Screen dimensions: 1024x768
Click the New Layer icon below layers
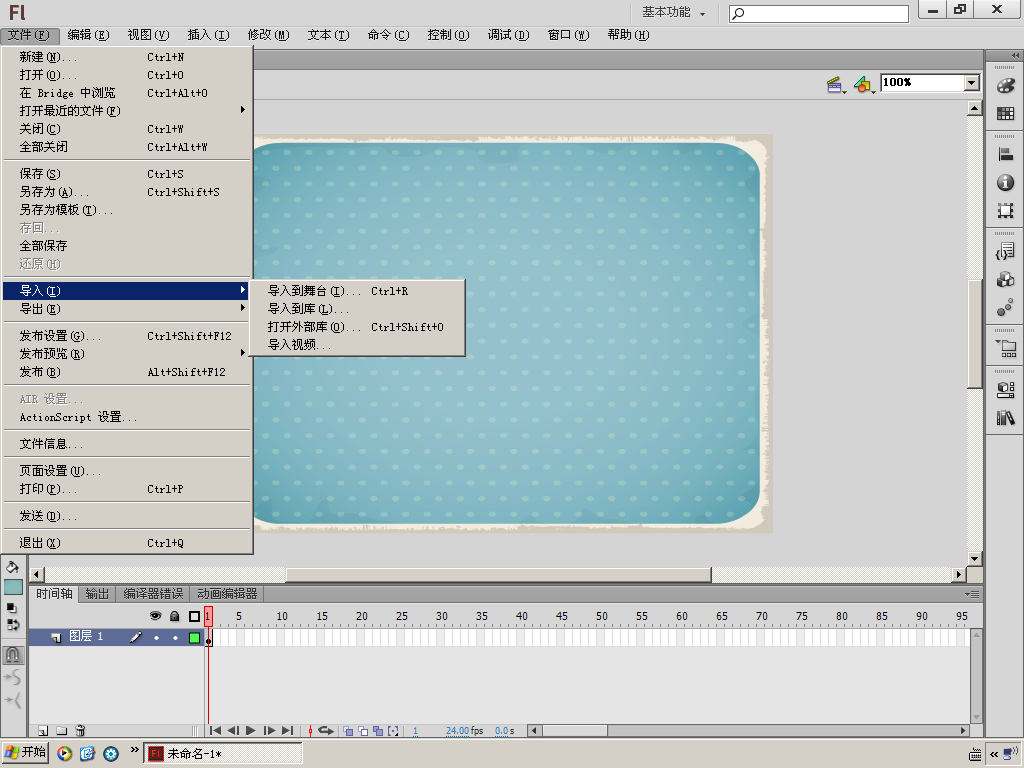42,731
